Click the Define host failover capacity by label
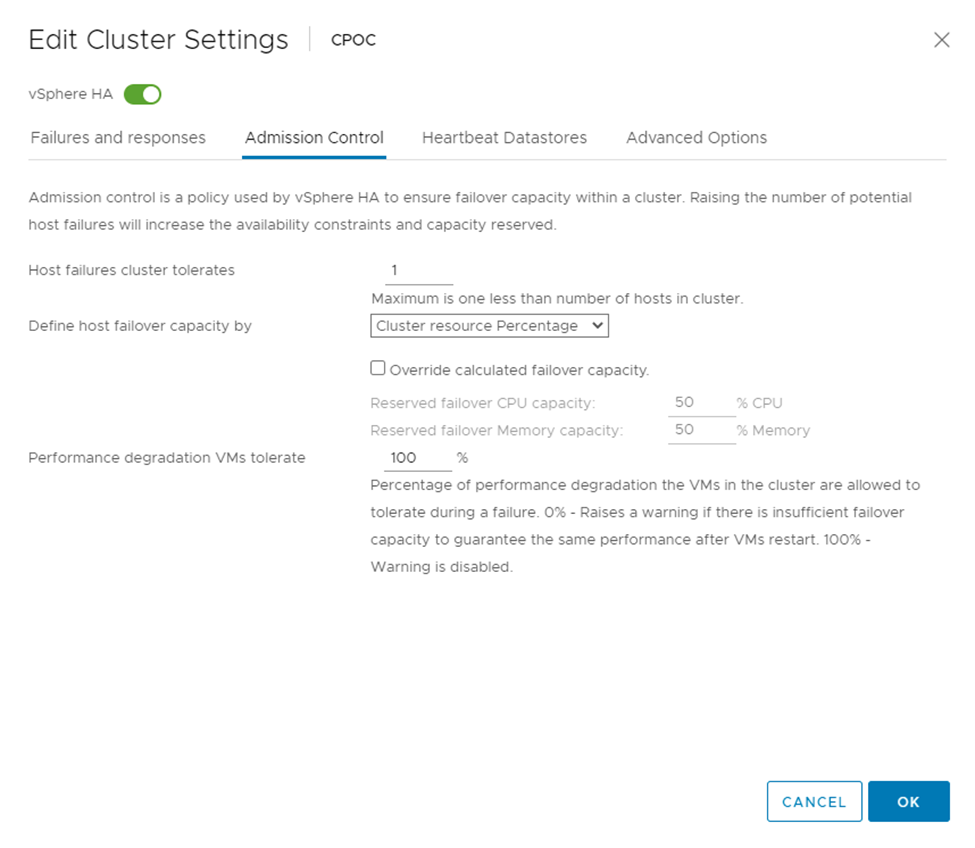This screenshot has height=848, width=975. pos(140,326)
